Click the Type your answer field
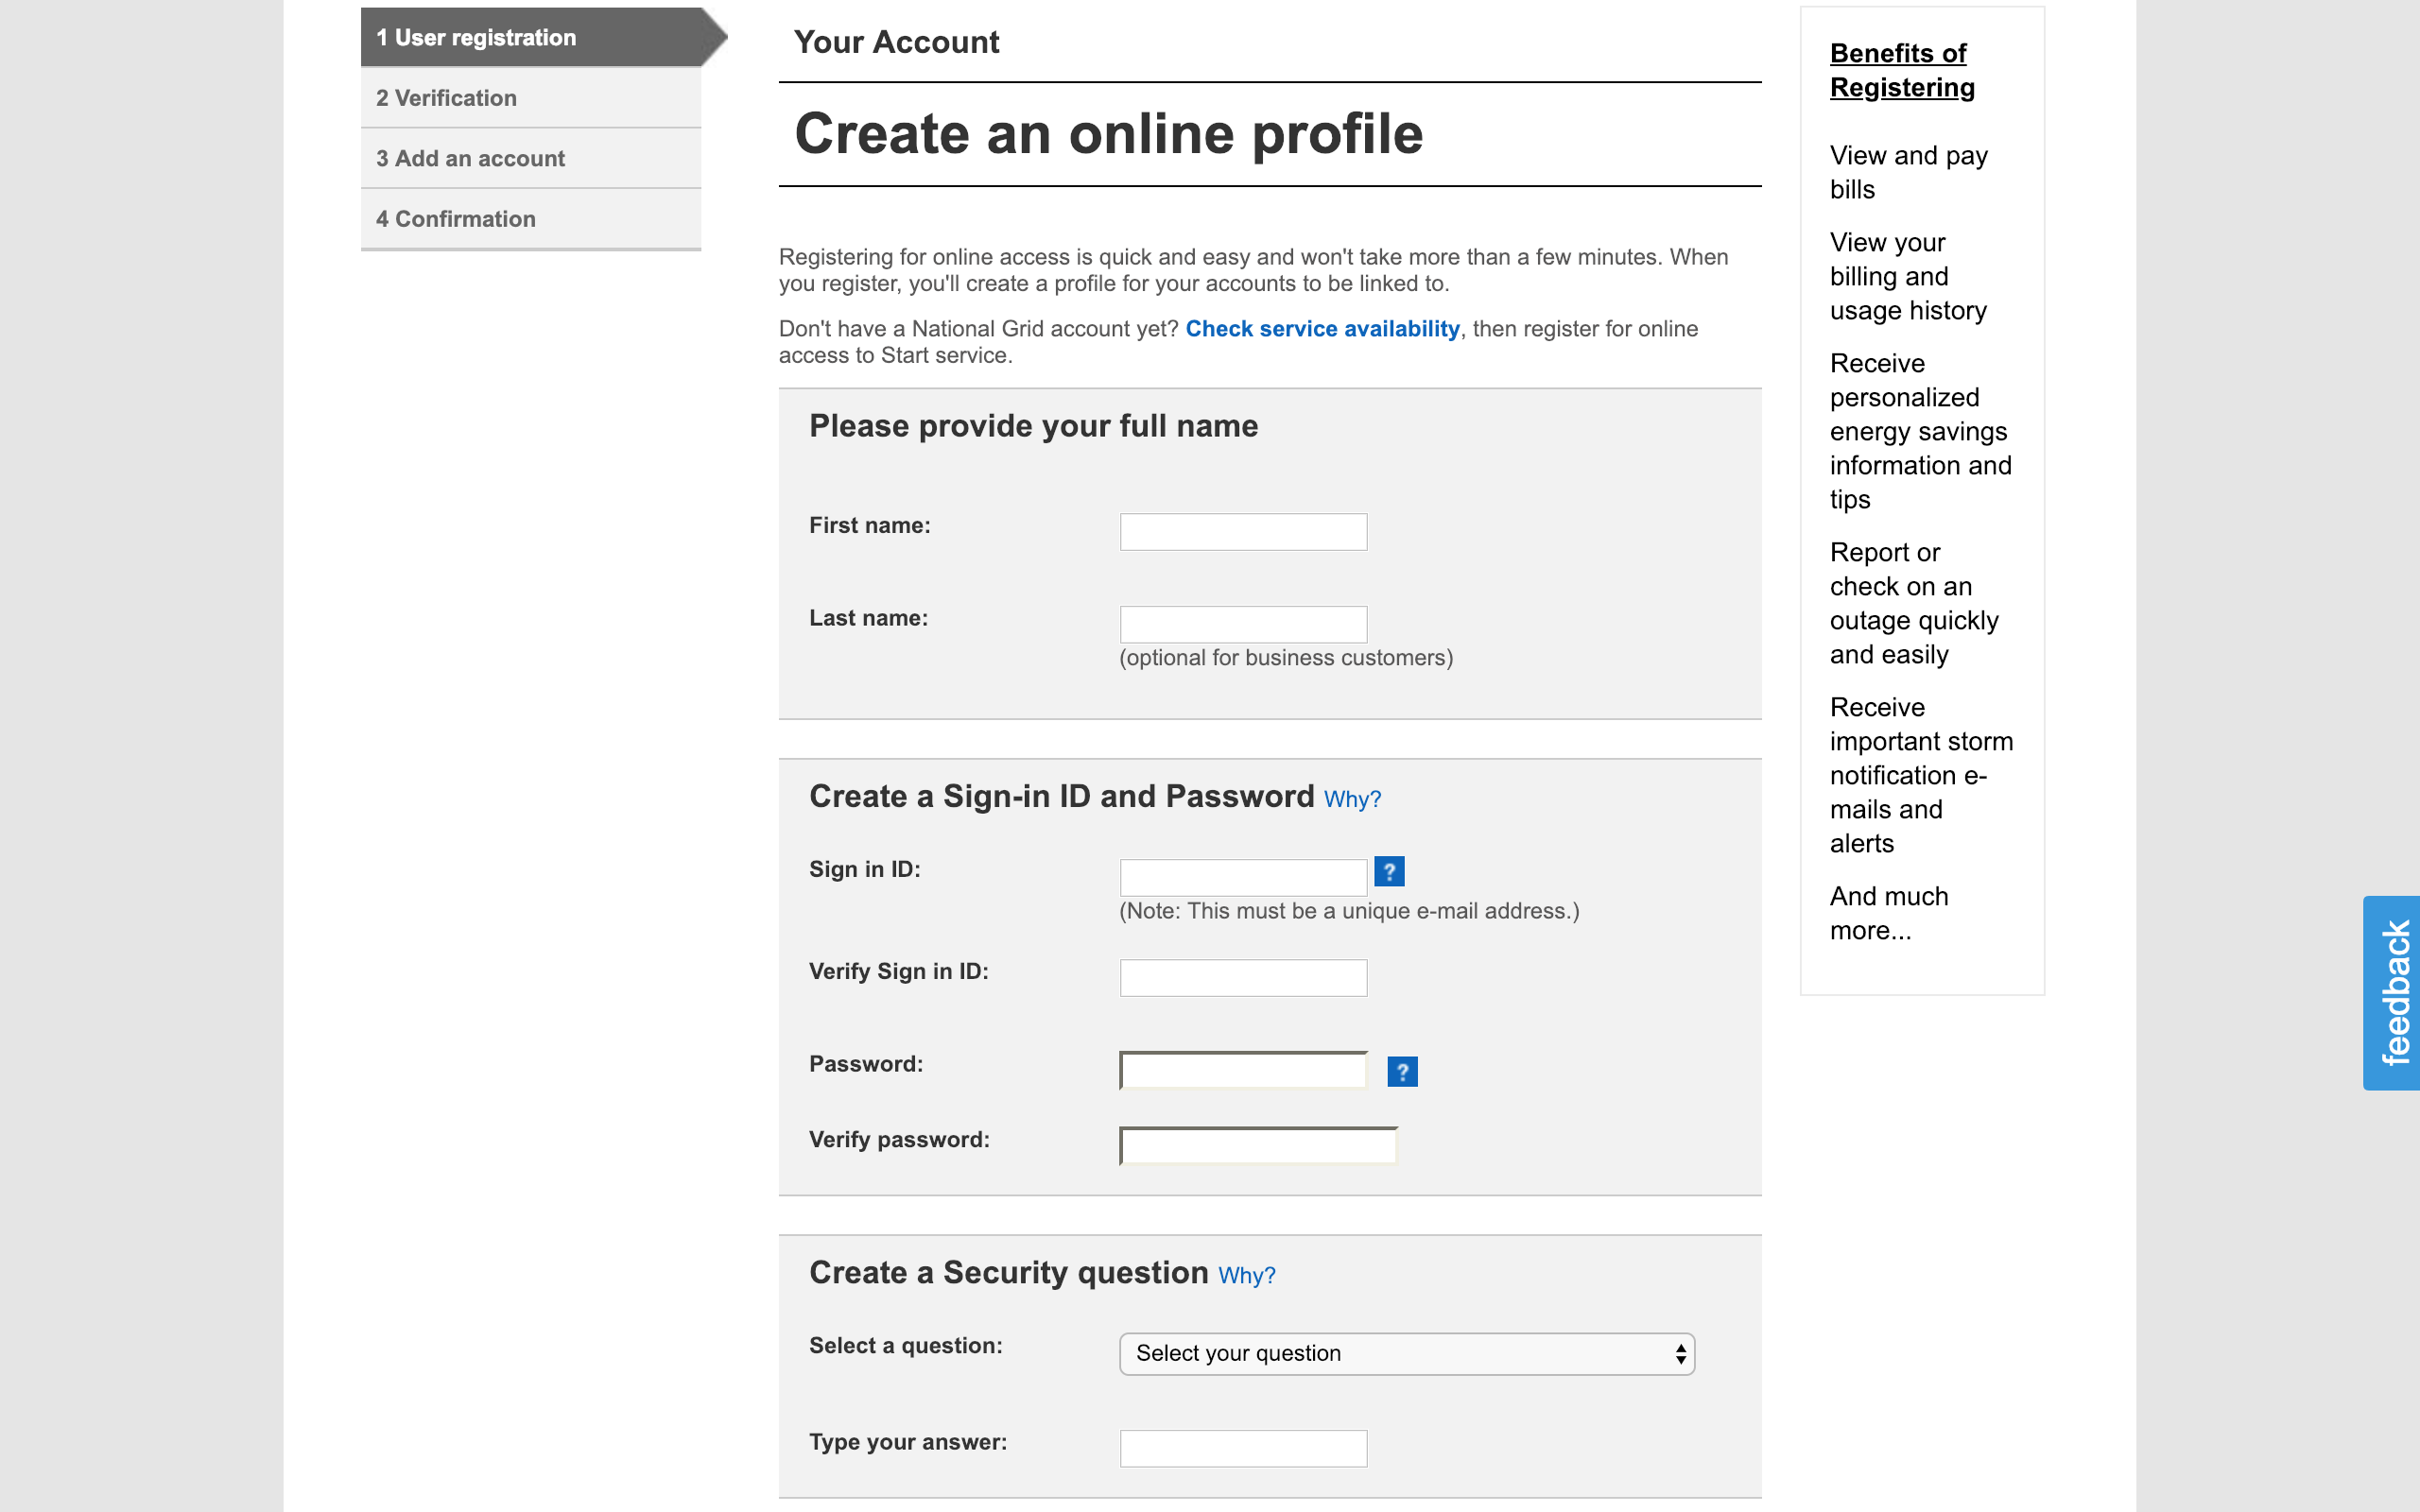Viewport: 2420px width, 1512px height. (1243, 1448)
